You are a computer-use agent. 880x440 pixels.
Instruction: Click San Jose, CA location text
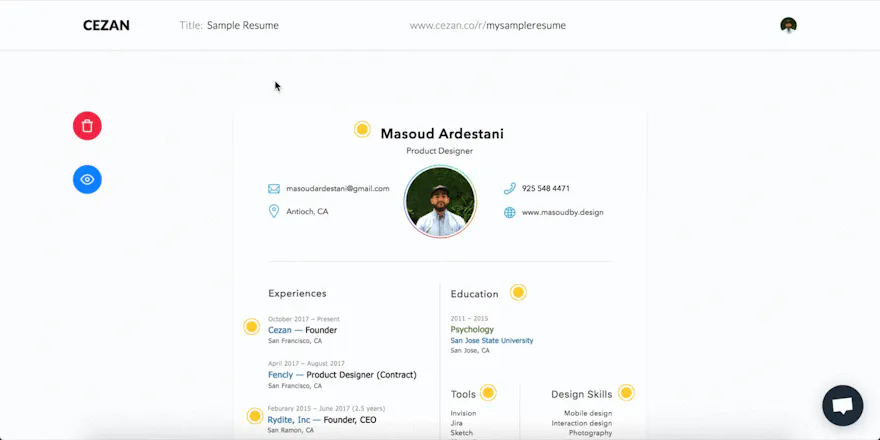click(470, 350)
